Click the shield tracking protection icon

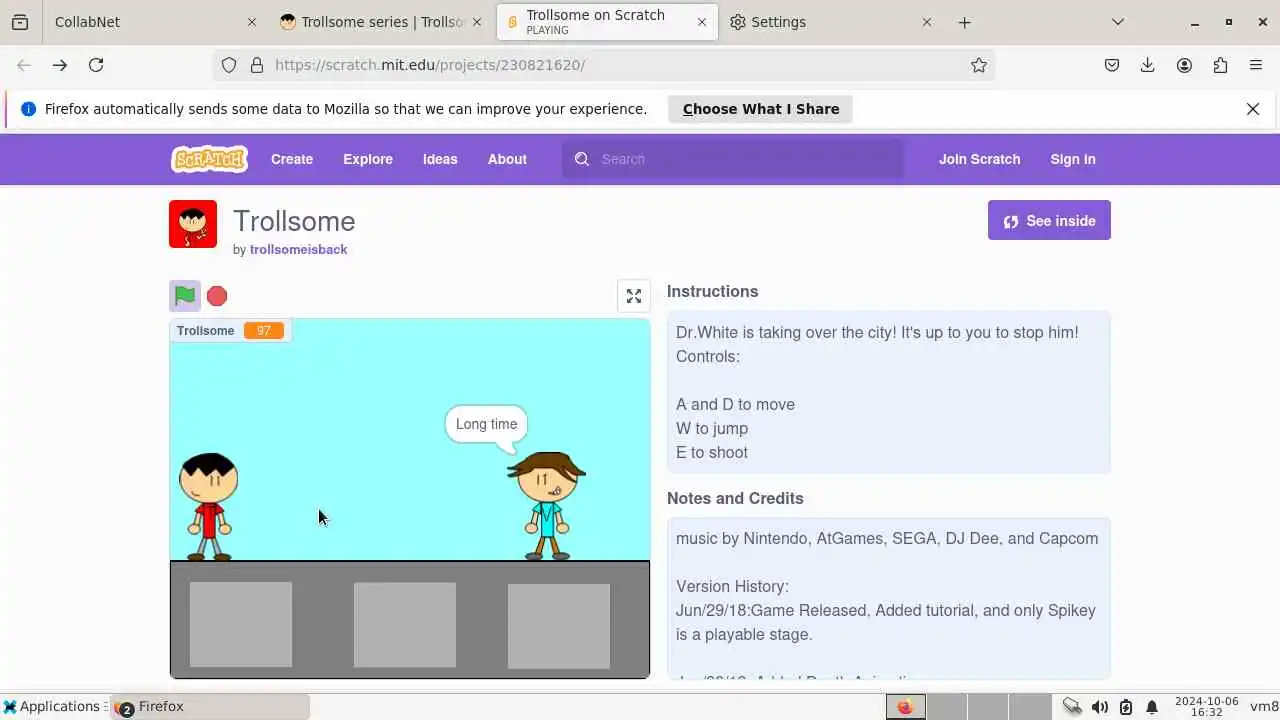[x=229, y=65]
